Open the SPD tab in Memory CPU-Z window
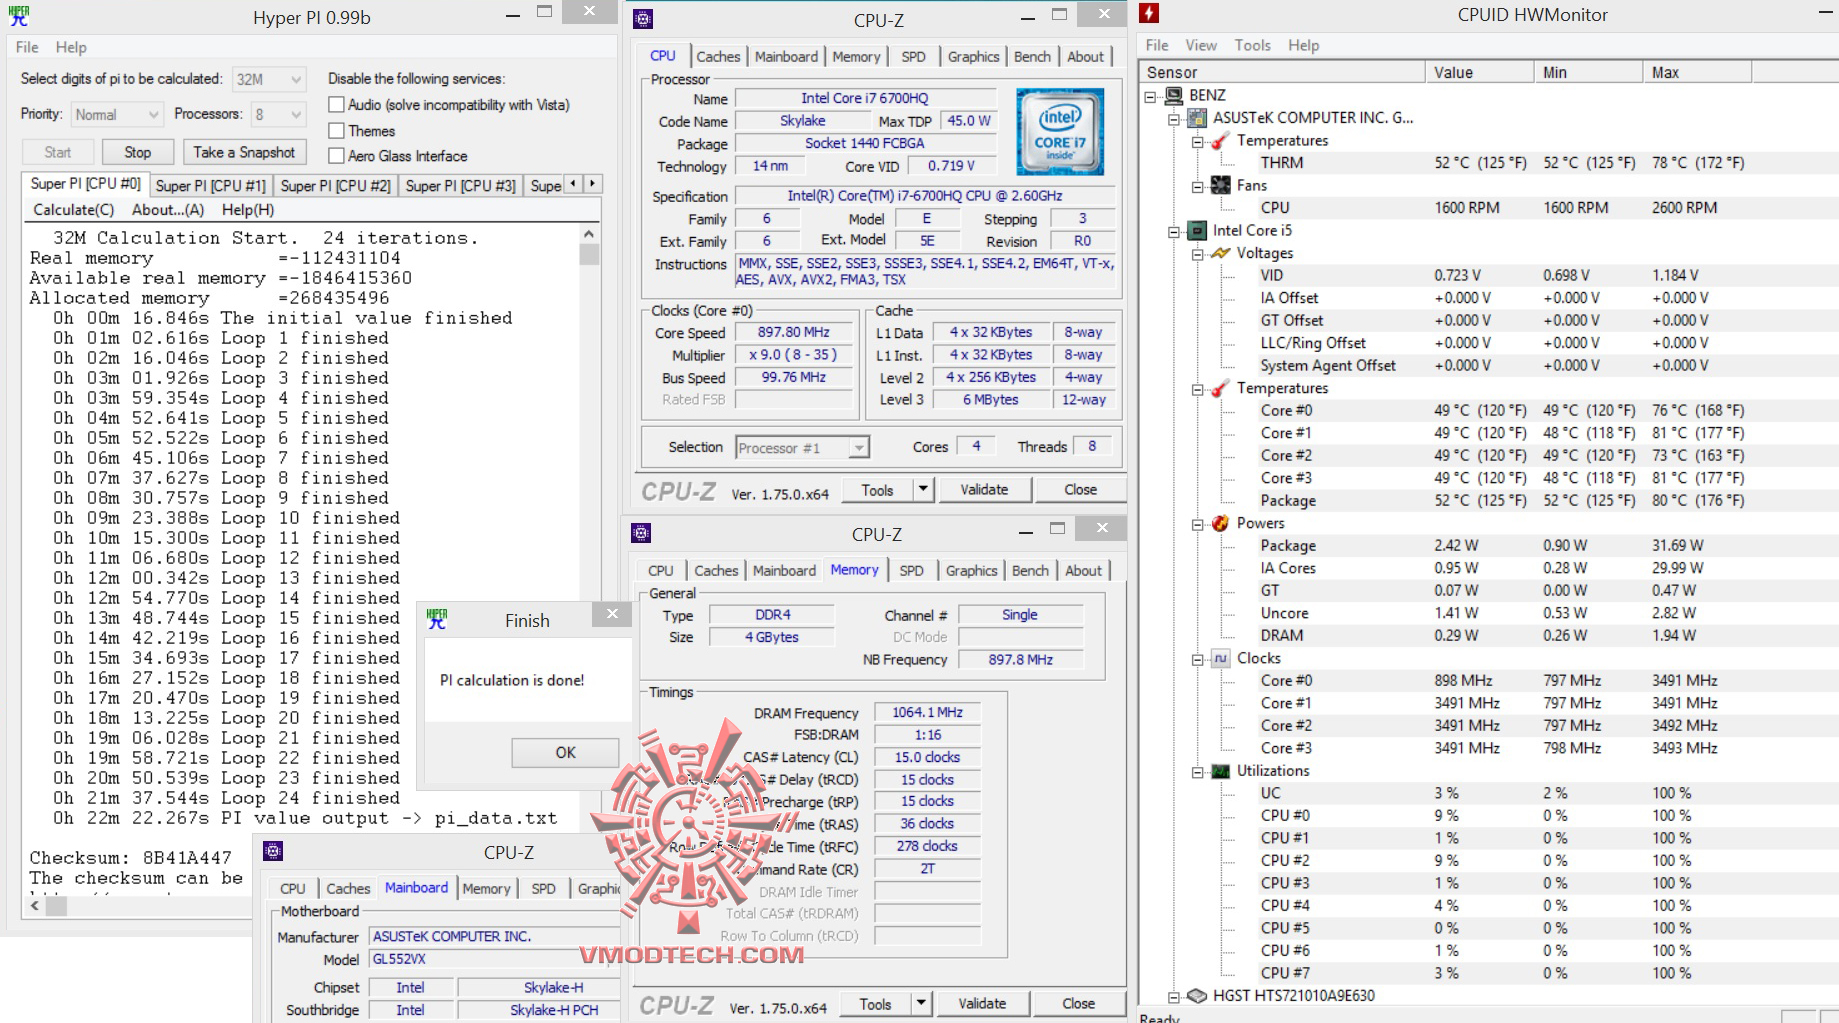Screen dimensions: 1839x1023 [x=911, y=571]
